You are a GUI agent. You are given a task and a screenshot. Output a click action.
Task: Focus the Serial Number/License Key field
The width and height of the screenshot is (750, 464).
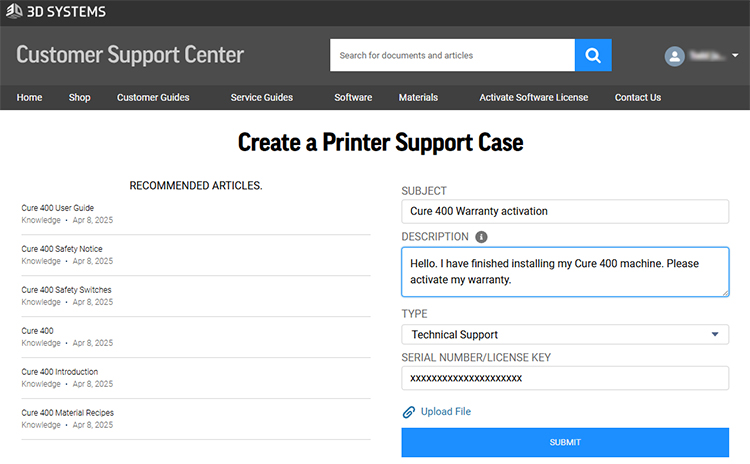(x=564, y=378)
